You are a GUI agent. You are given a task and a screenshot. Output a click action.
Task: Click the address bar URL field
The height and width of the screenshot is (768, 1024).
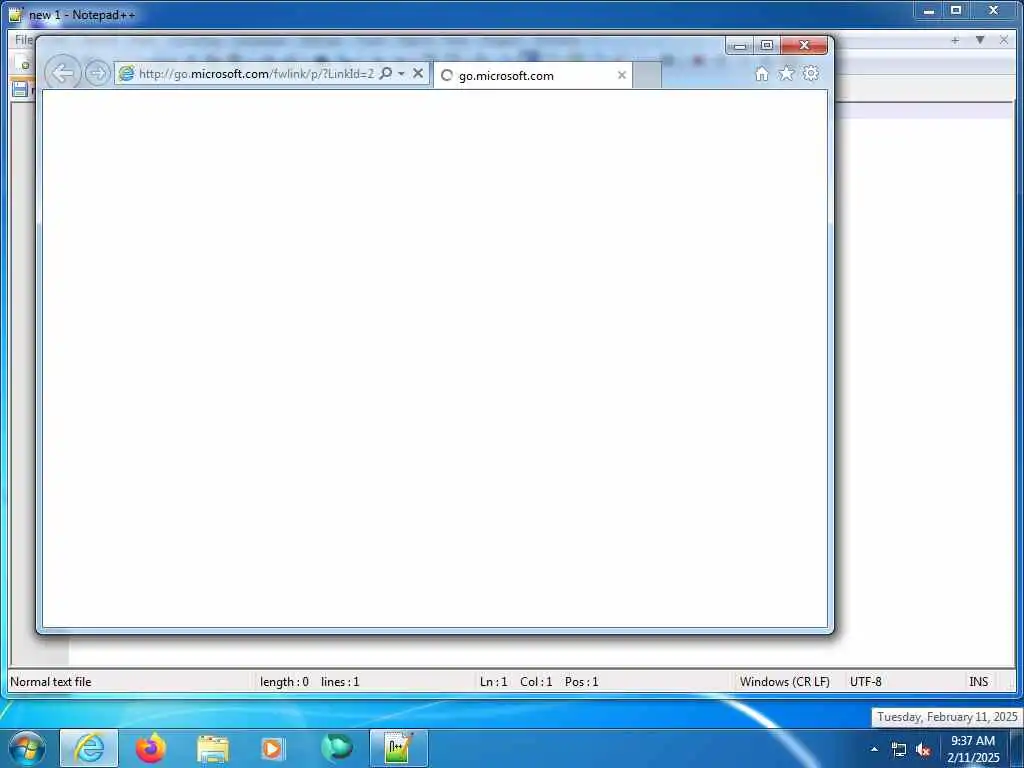click(256, 74)
